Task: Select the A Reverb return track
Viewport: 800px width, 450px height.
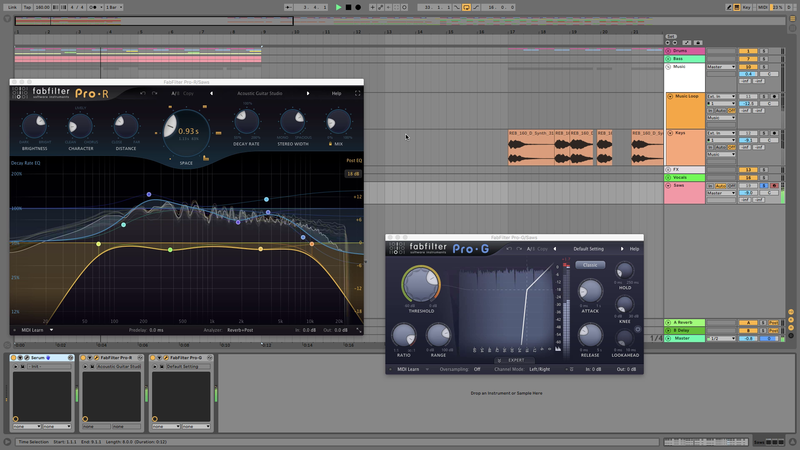Action: (x=684, y=322)
